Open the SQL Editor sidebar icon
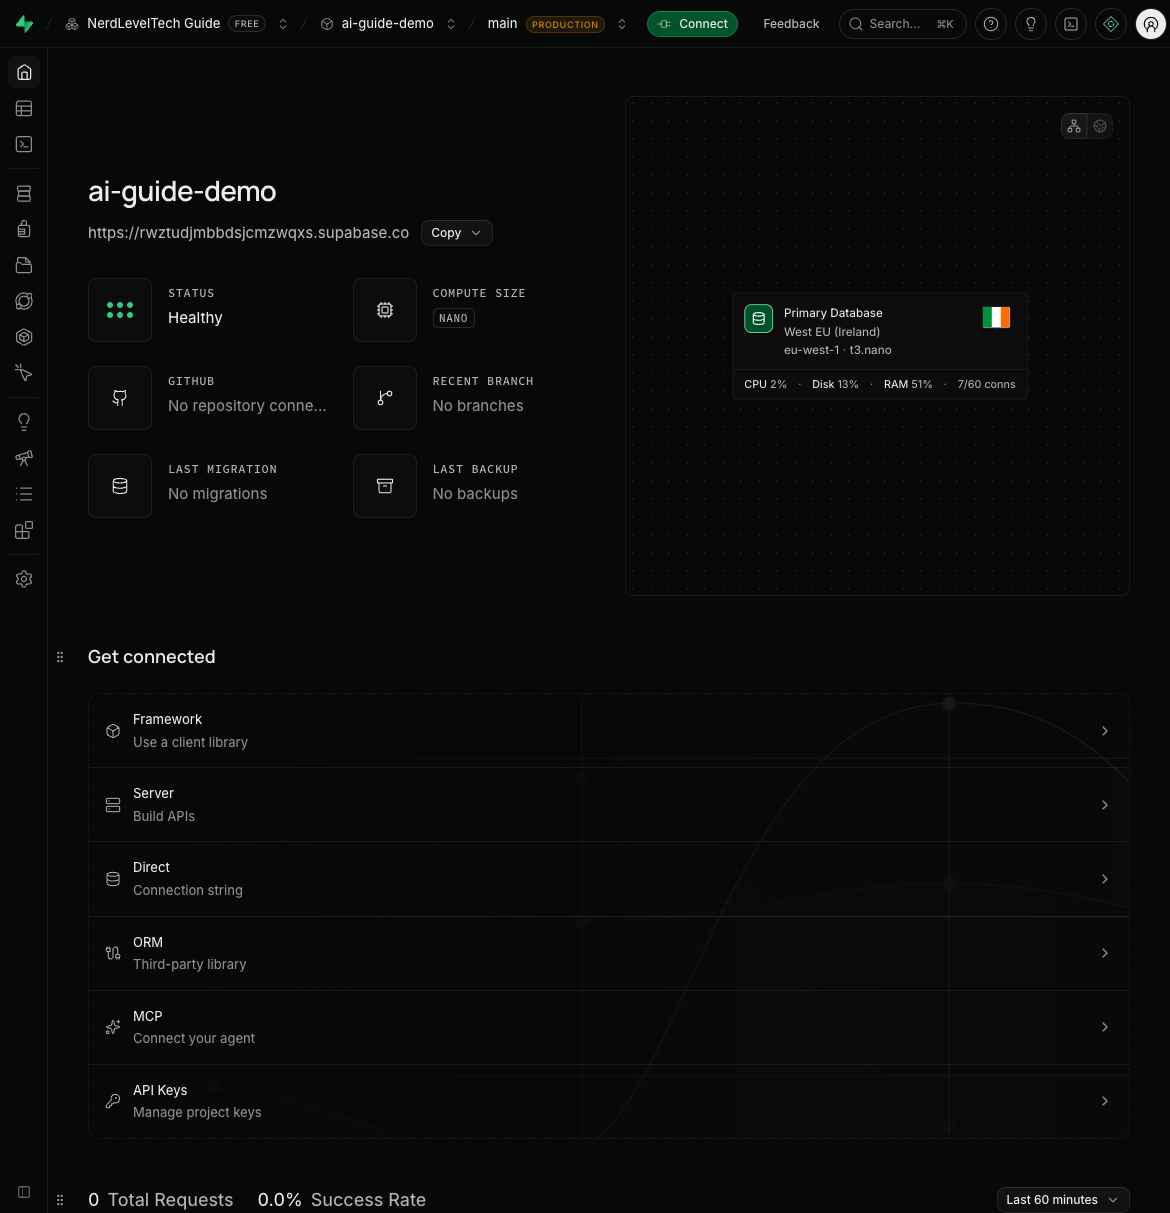Viewport: 1170px width, 1213px height. click(x=24, y=144)
